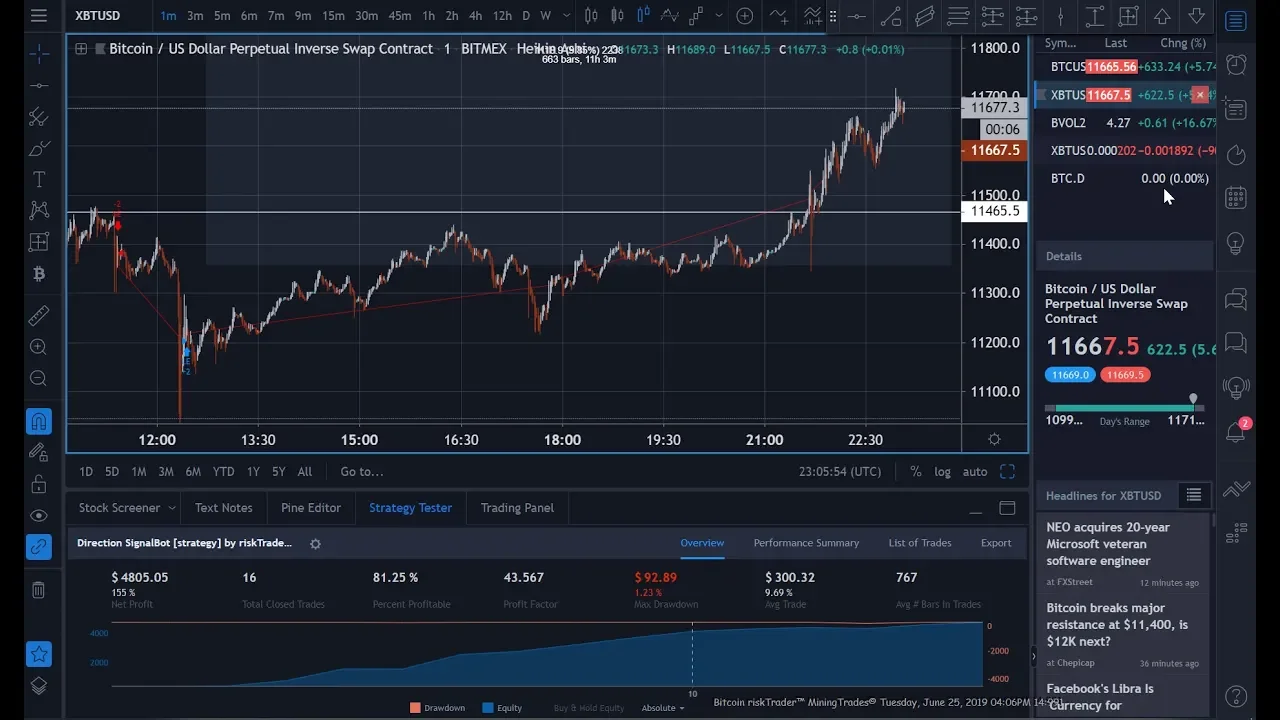Open the Pine Editor tab

(311, 508)
